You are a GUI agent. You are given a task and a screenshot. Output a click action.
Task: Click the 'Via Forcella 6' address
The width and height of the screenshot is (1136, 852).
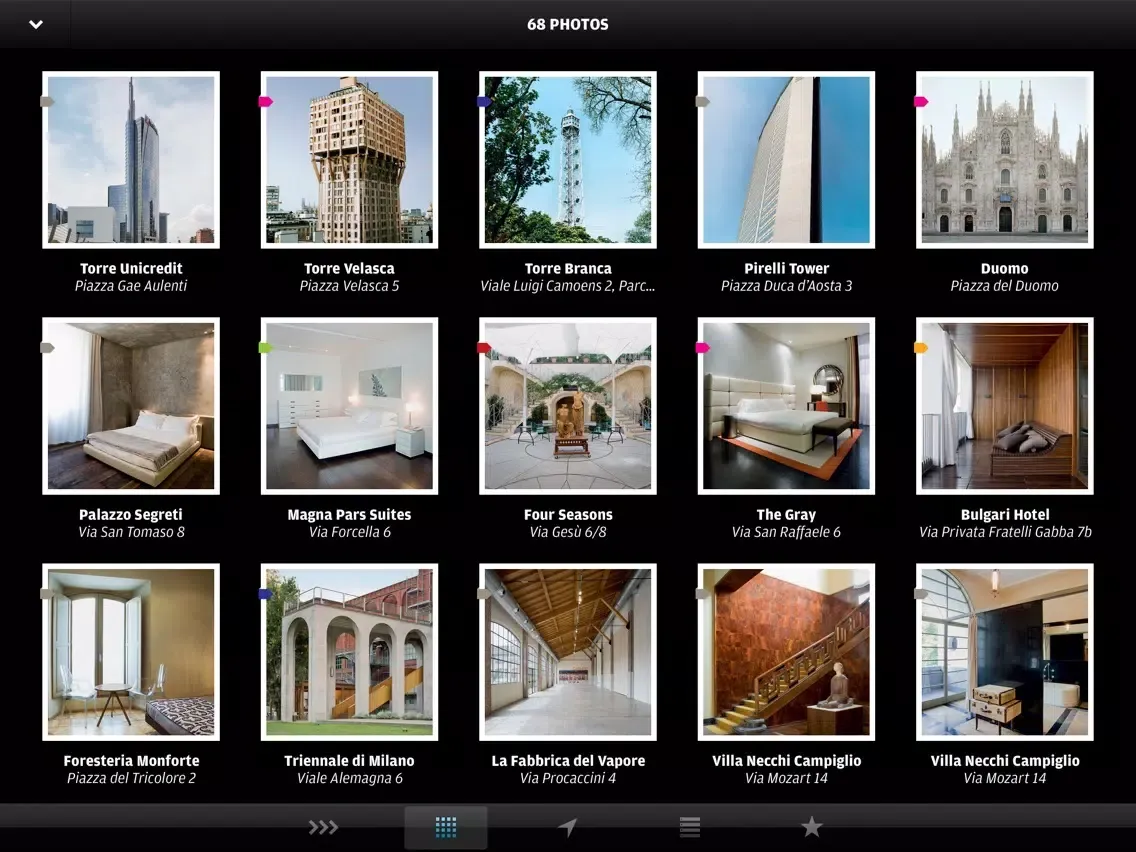pyautogui.click(x=349, y=532)
